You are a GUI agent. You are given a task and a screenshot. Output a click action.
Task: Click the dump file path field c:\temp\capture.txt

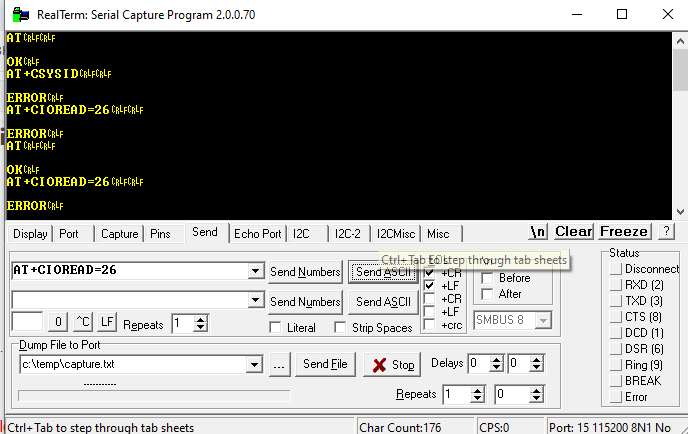coord(133,364)
